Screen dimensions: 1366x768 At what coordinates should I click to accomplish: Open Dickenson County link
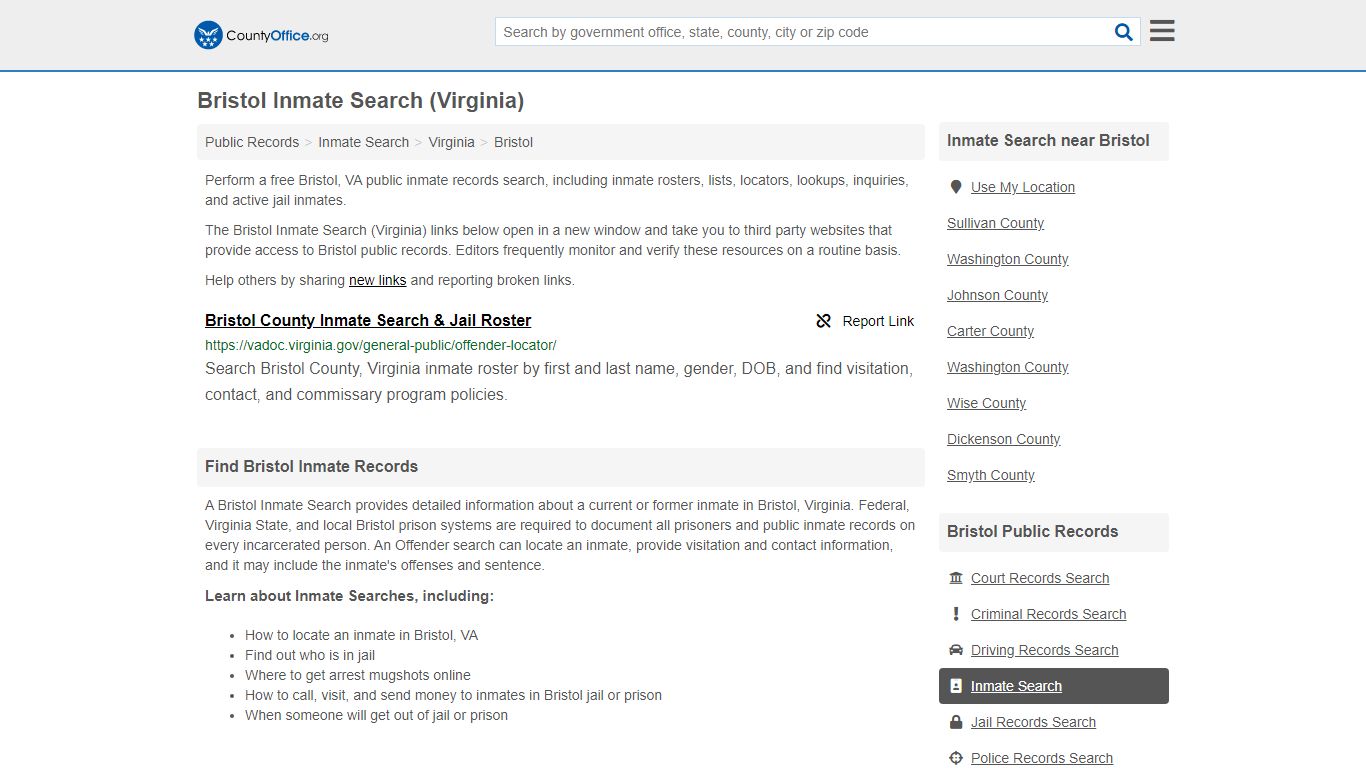coord(1003,439)
